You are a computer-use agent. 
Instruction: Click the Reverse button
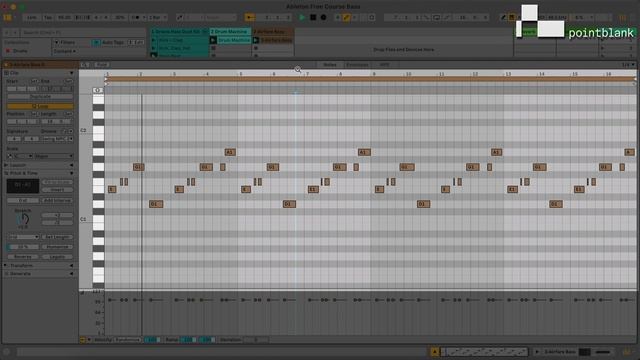pyautogui.click(x=23, y=257)
